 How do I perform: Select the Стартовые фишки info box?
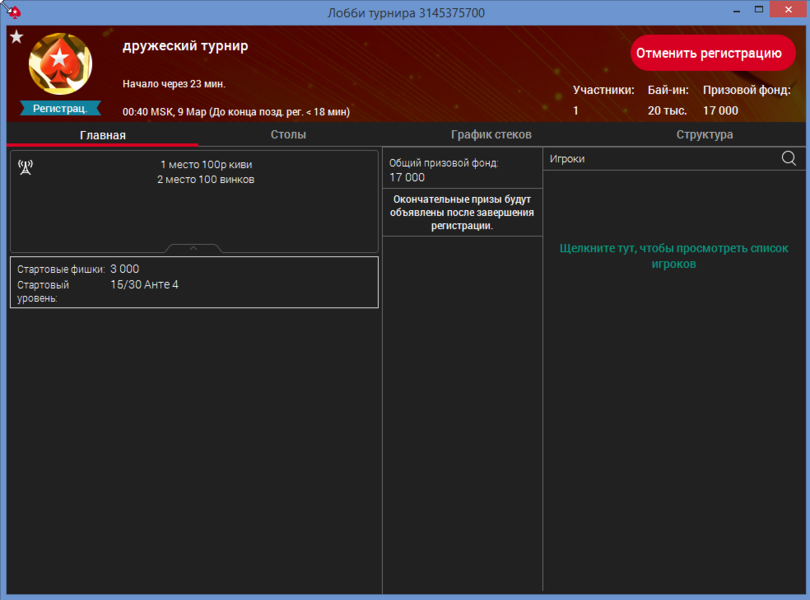194,282
